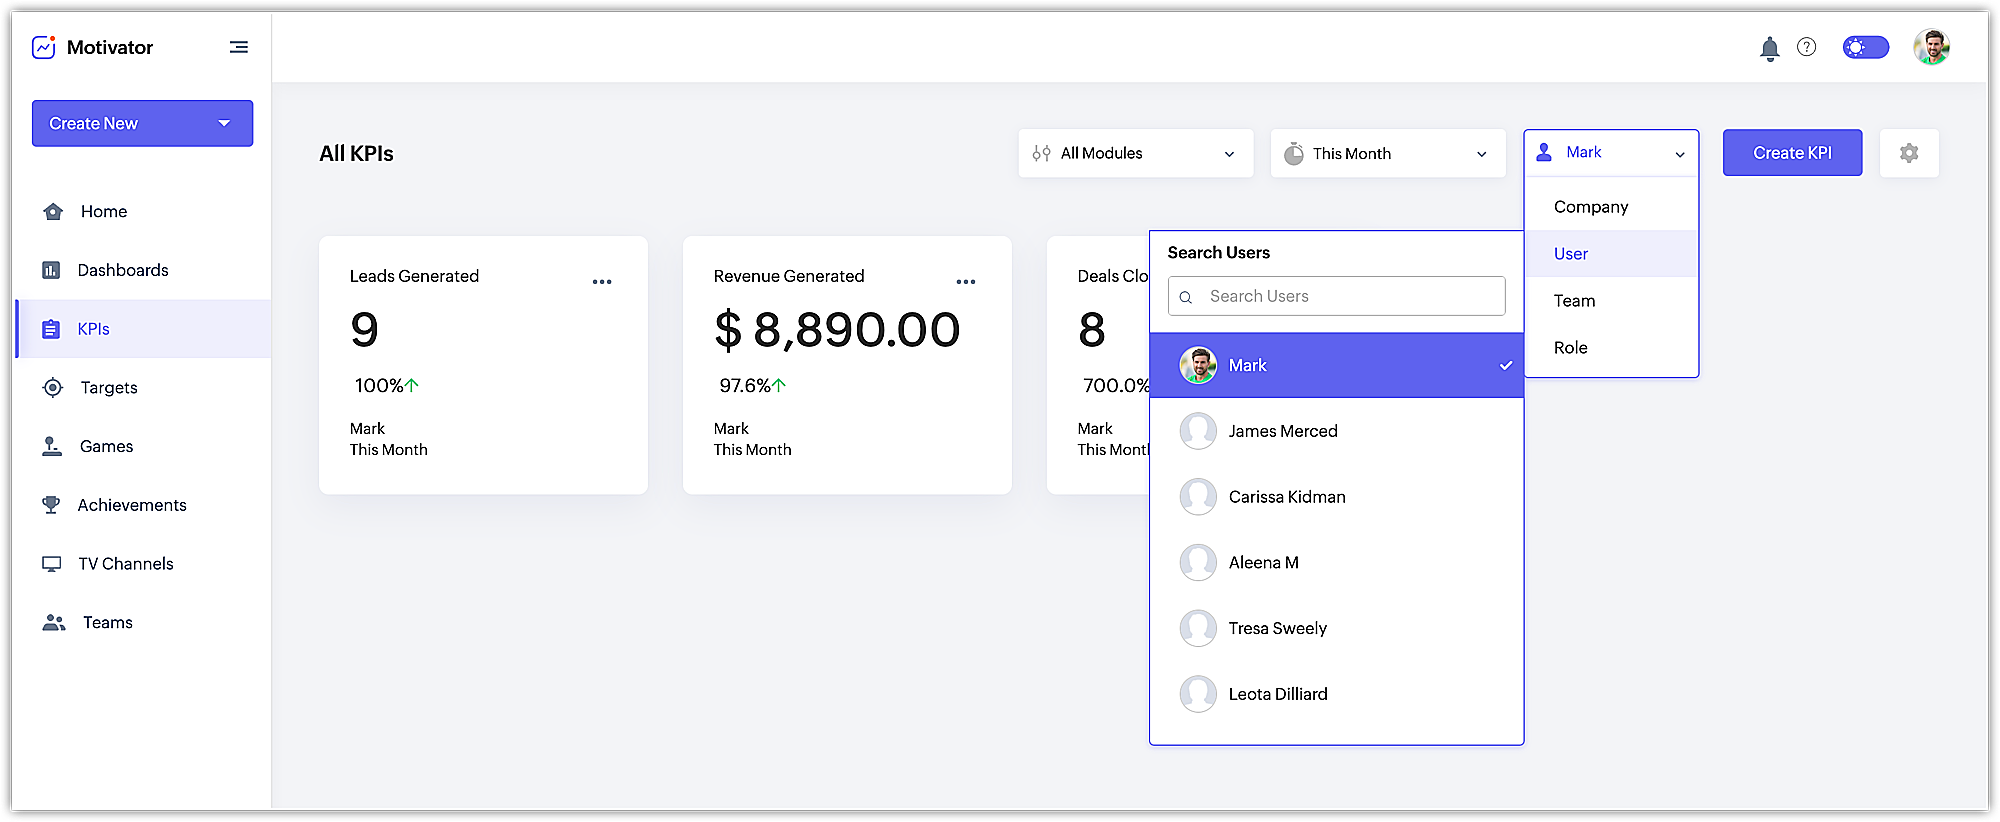Open the settings gear icon

[1908, 153]
